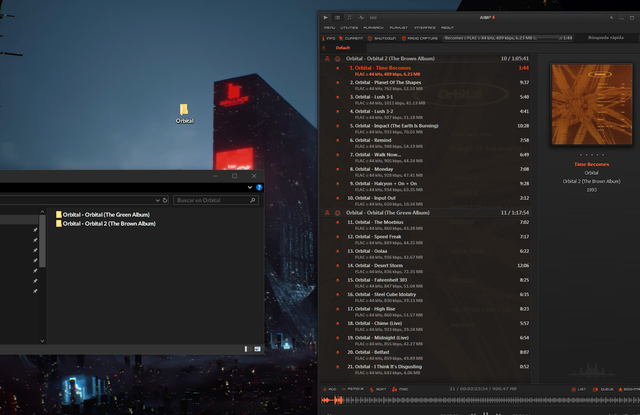The image size is (640, 415).
Task: Click the rating dots under the album cover
Action: (x=591, y=155)
